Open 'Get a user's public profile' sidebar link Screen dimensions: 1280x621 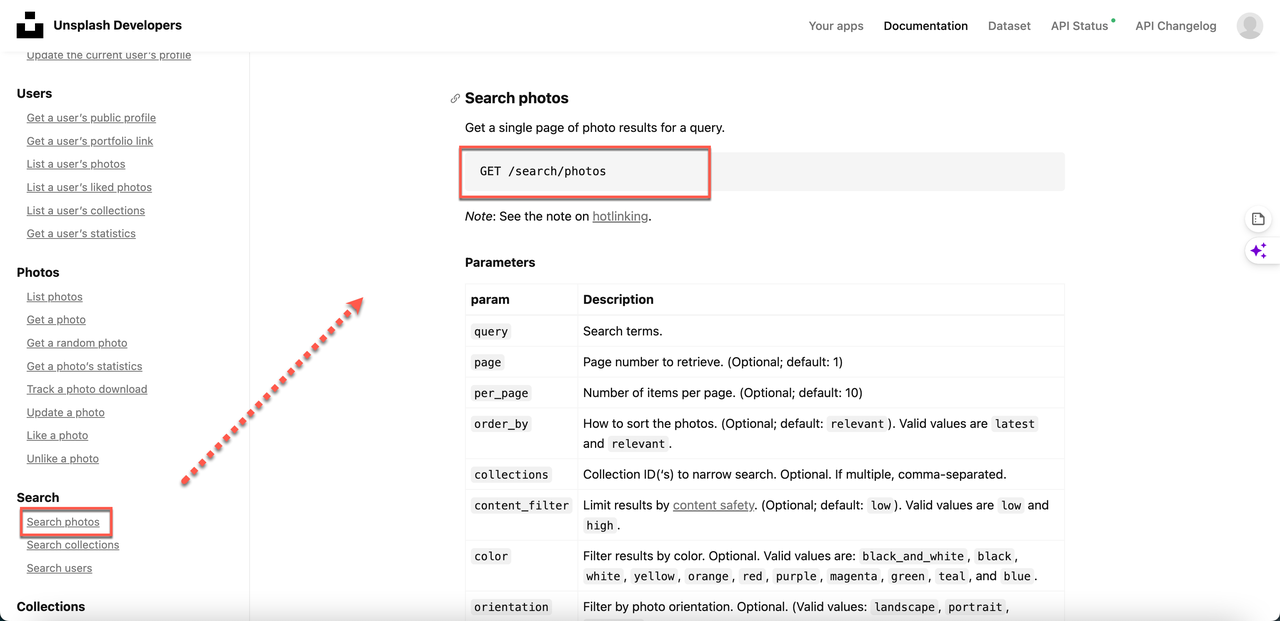point(91,118)
